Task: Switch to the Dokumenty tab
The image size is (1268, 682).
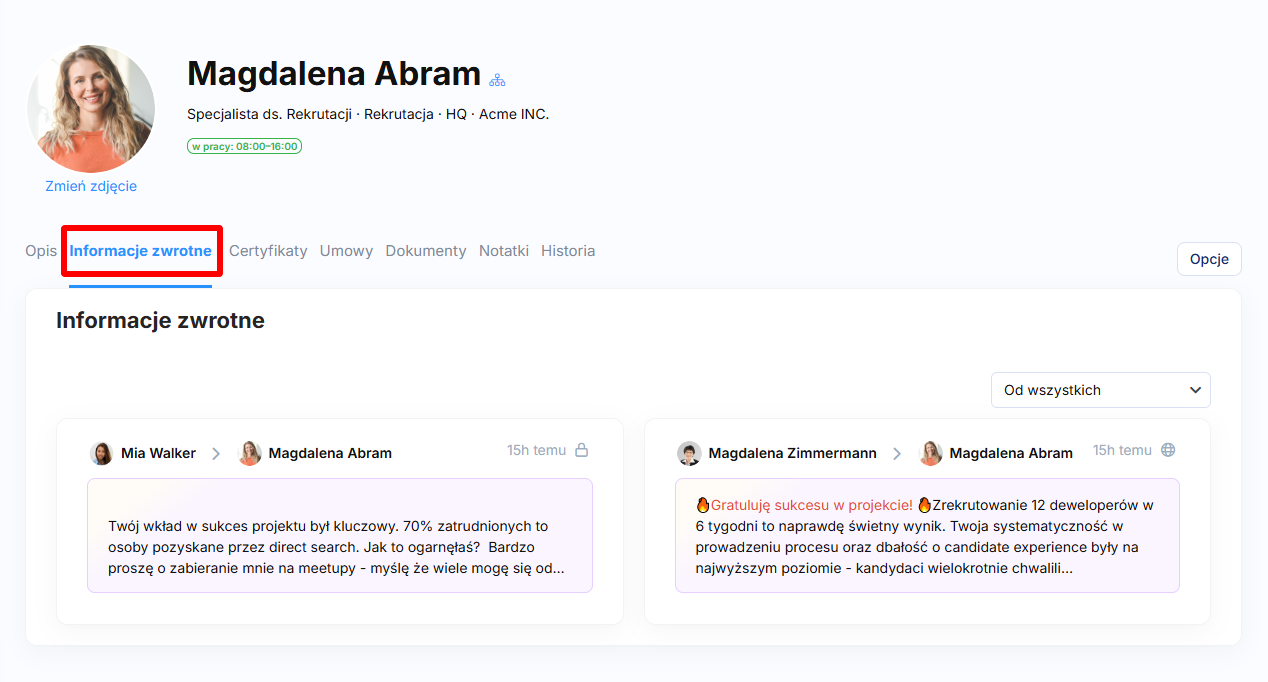Action: click(426, 251)
